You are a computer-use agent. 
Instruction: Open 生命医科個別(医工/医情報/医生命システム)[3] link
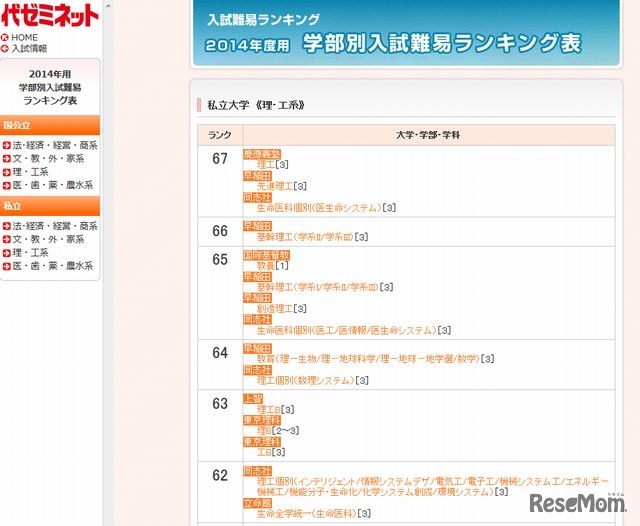point(354,330)
